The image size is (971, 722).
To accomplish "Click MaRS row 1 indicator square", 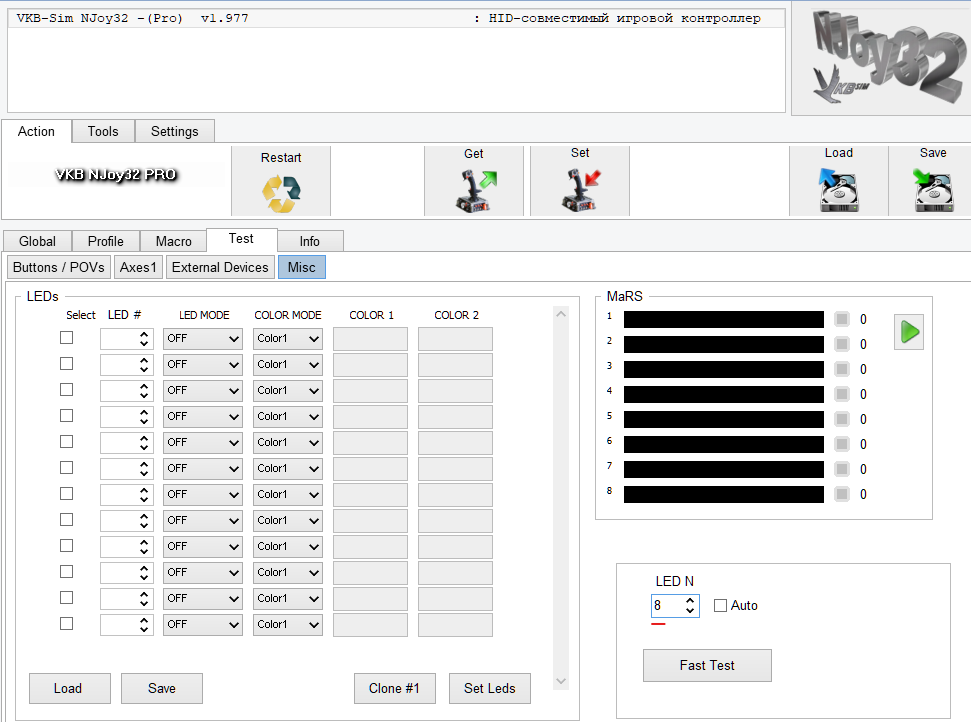I will click(x=842, y=319).
